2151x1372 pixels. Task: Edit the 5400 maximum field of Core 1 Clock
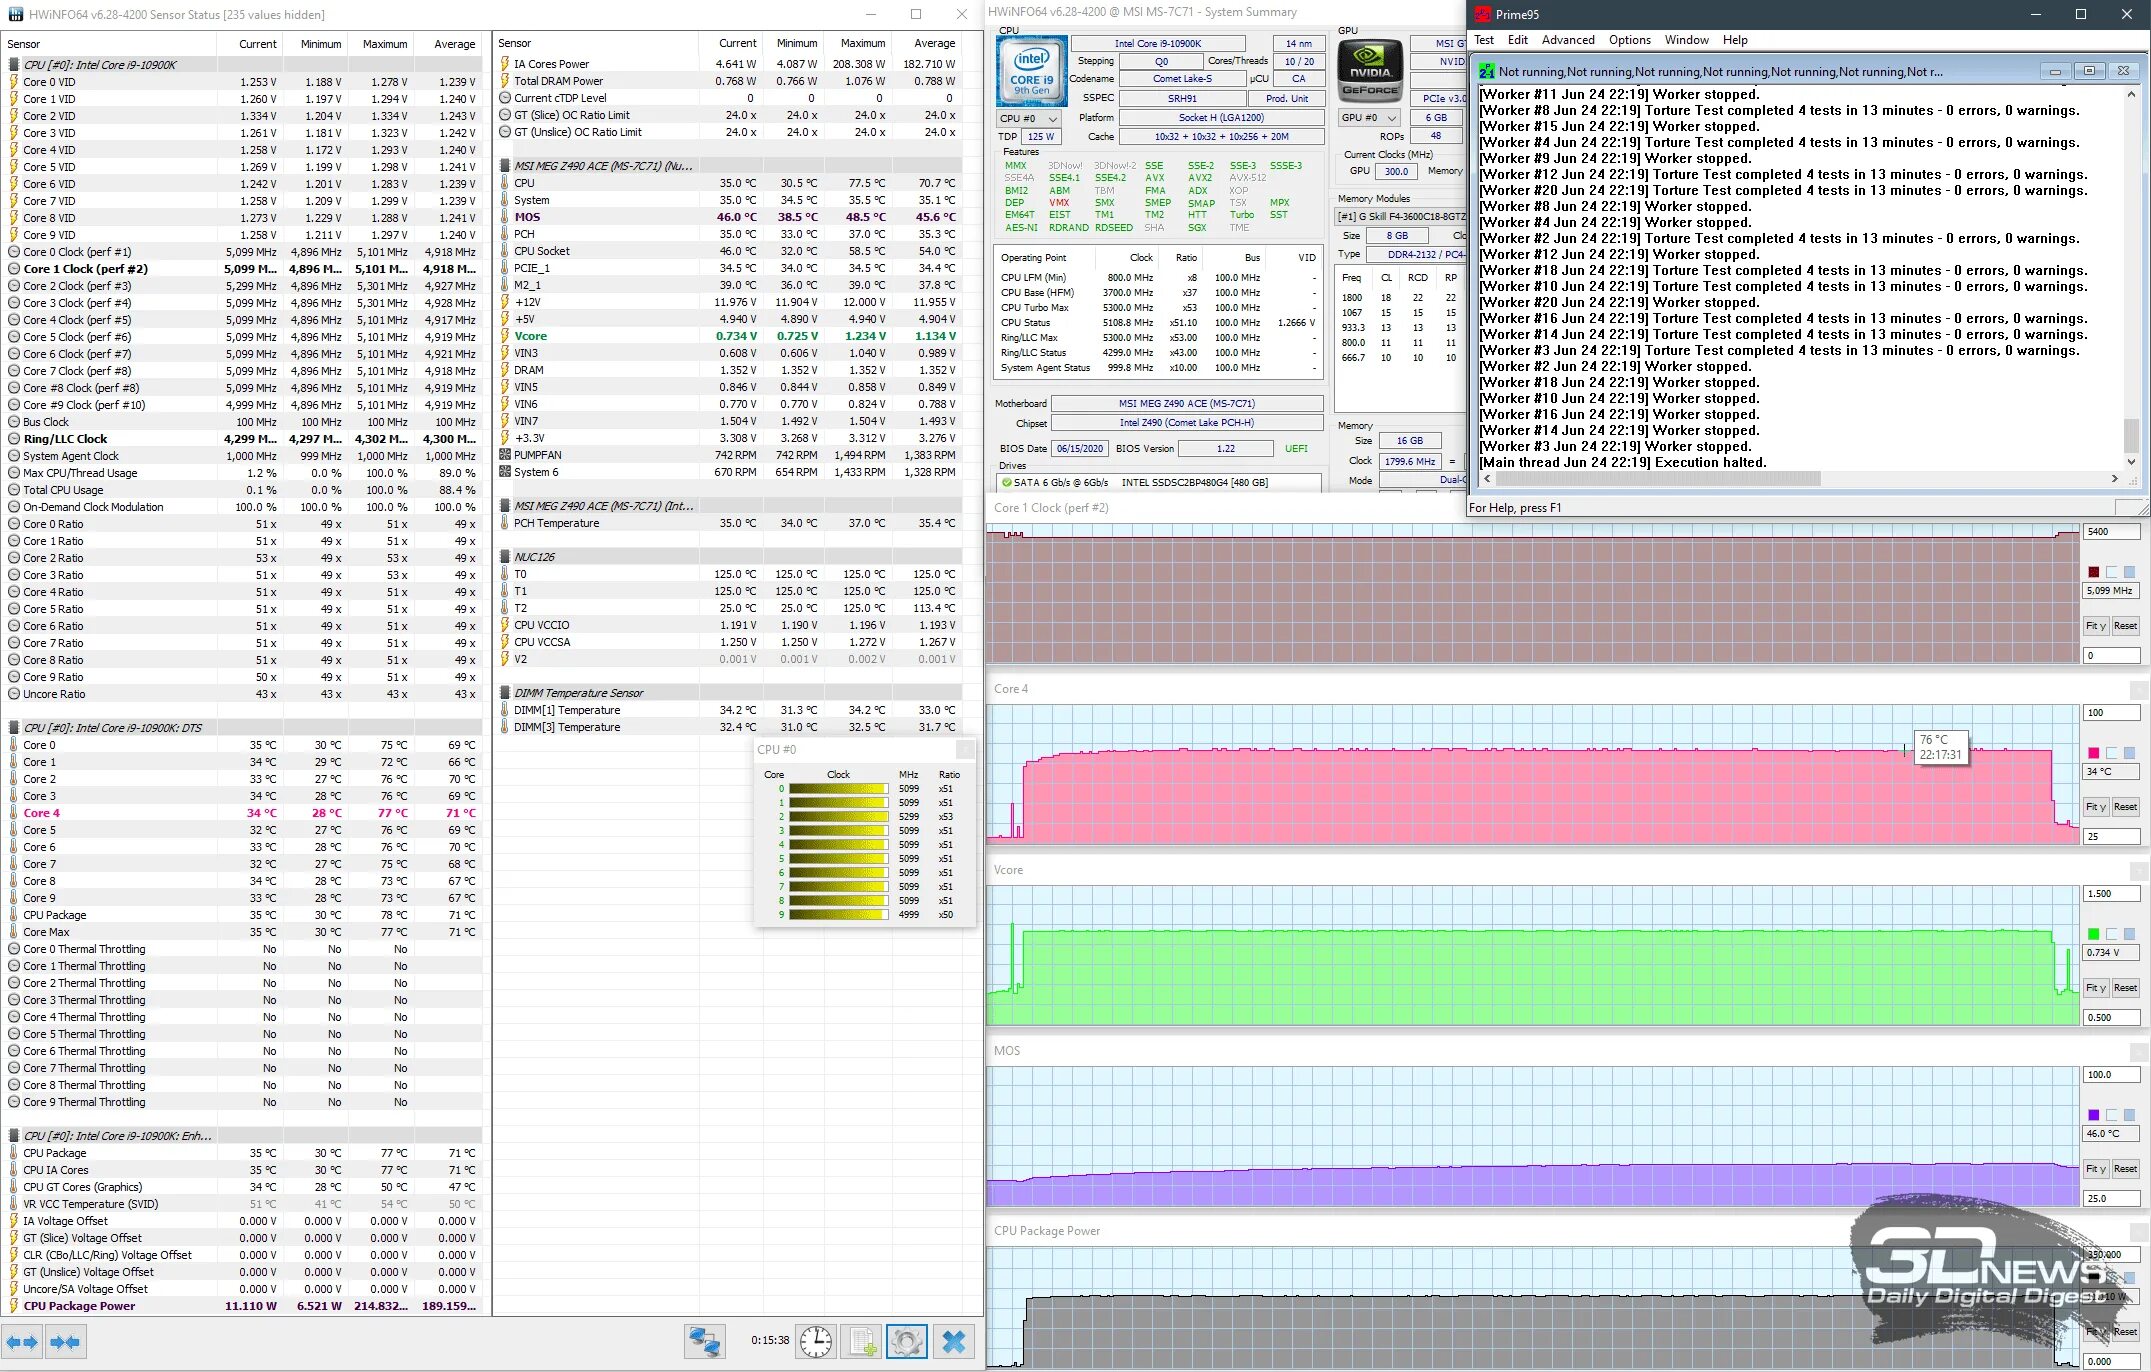[2111, 532]
